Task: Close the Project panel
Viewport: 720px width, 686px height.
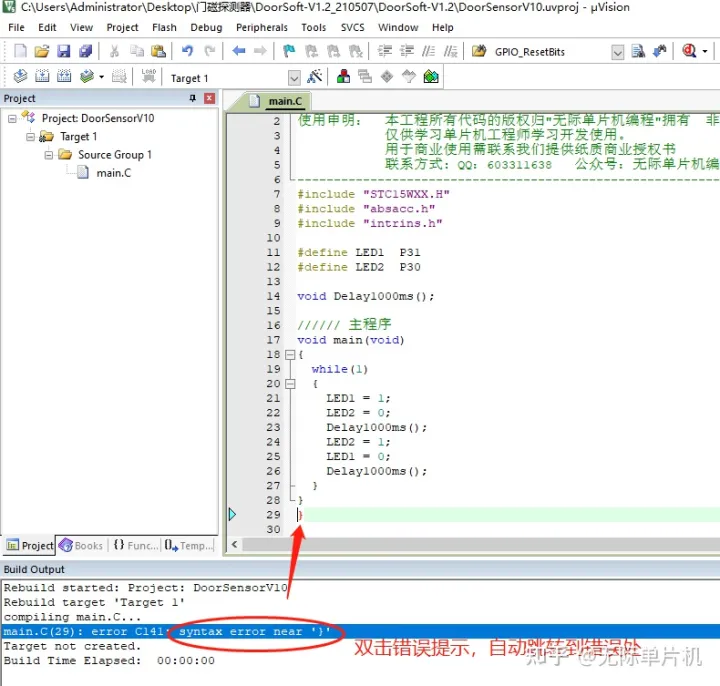Action: (x=209, y=98)
